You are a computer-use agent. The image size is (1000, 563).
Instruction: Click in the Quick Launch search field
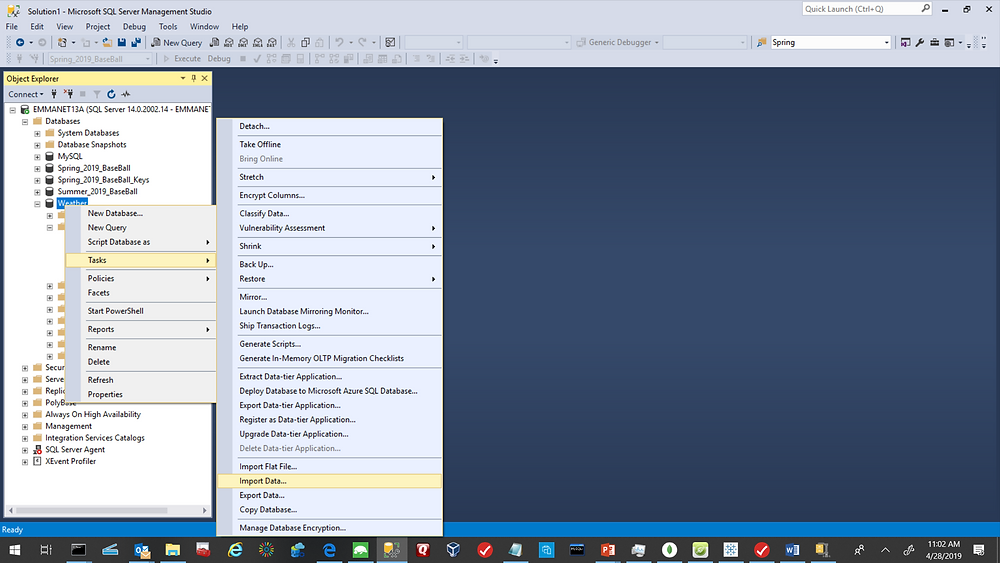pyautogui.click(x=860, y=9)
